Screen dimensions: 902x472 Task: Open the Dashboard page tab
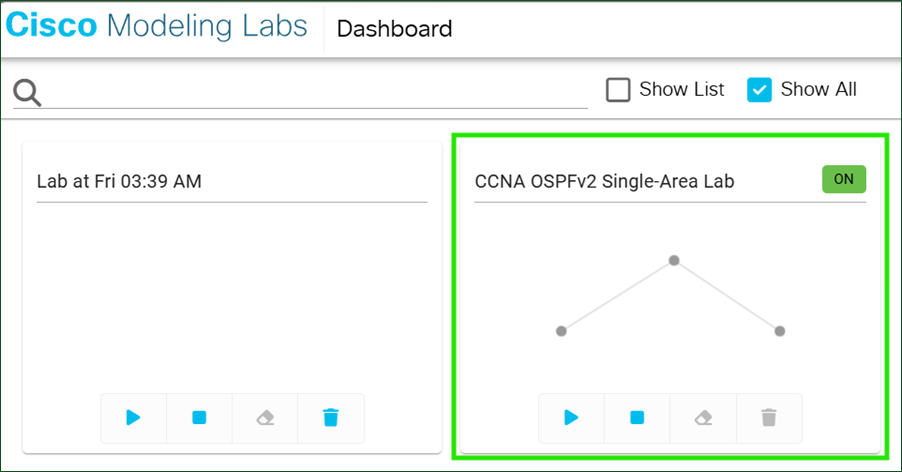pyautogui.click(x=394, y=29)
